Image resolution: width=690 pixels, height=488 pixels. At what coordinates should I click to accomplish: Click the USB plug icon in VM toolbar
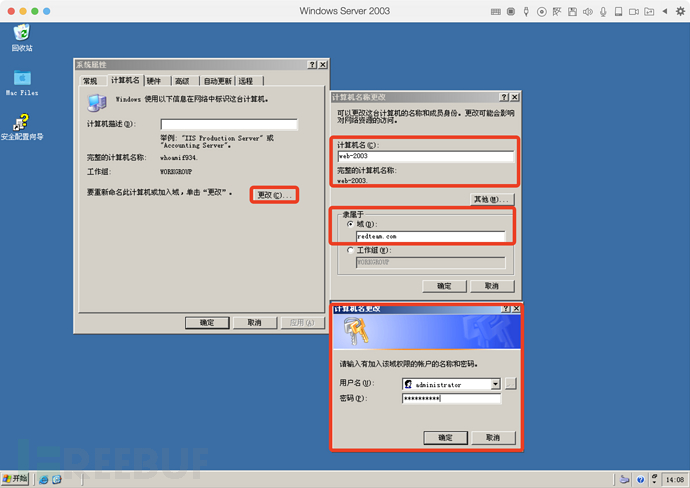[526, 12]
